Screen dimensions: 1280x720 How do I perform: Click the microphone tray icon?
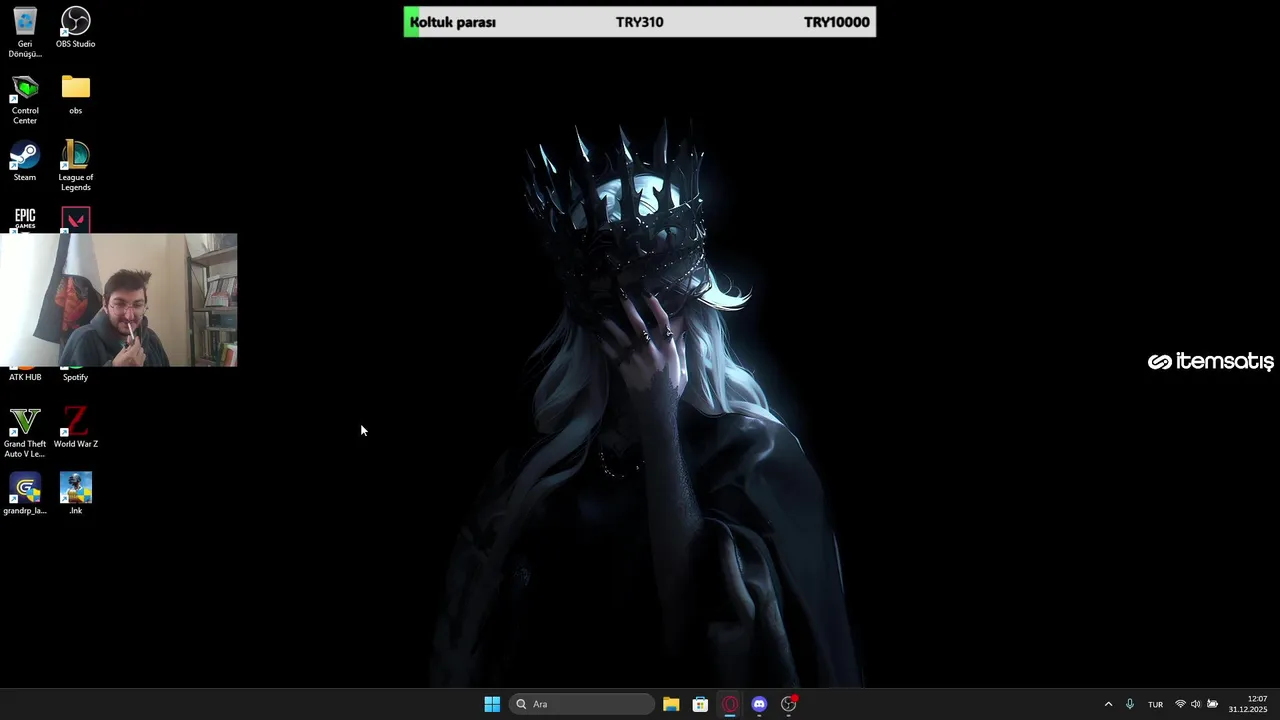tap(1130, 704)
